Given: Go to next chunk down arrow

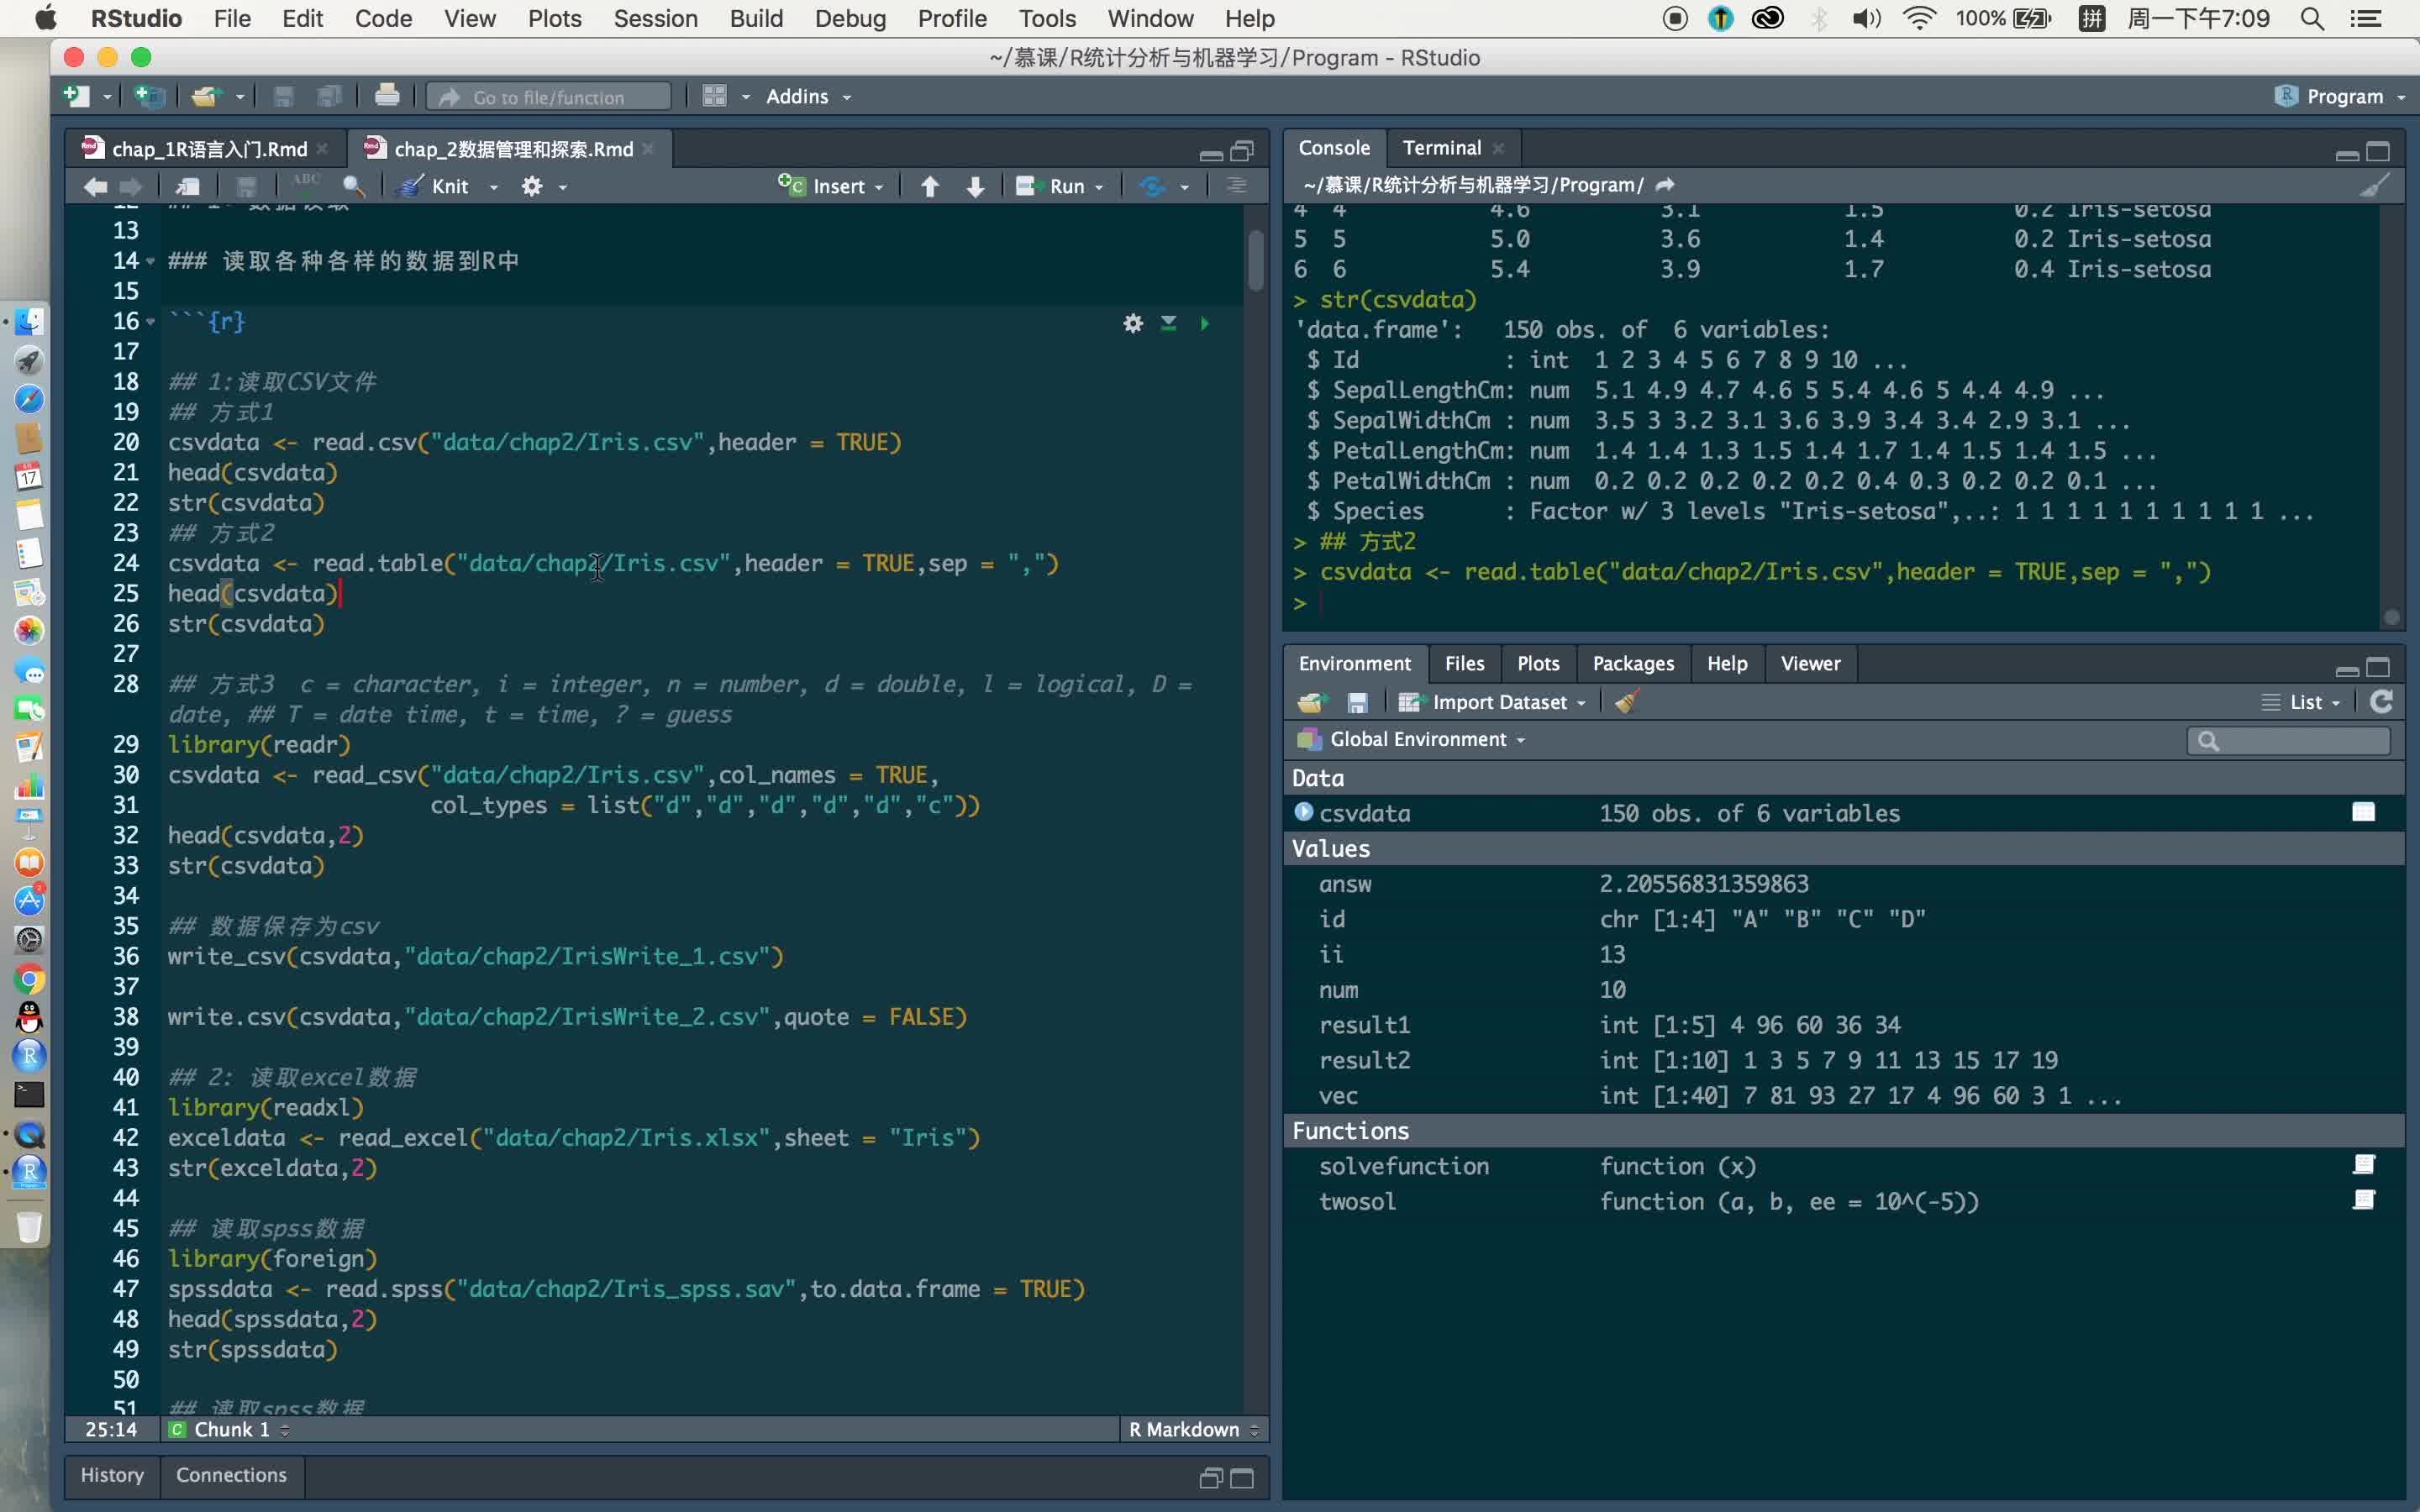Looking at the screenshot, I should point(975,186).
